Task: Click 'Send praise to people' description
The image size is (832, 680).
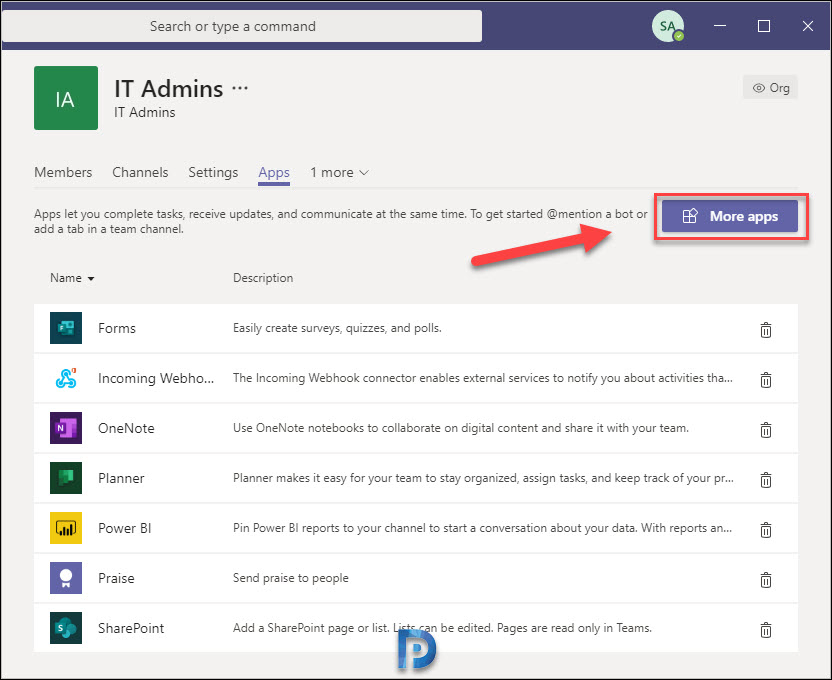Action: tap(291, 578)
